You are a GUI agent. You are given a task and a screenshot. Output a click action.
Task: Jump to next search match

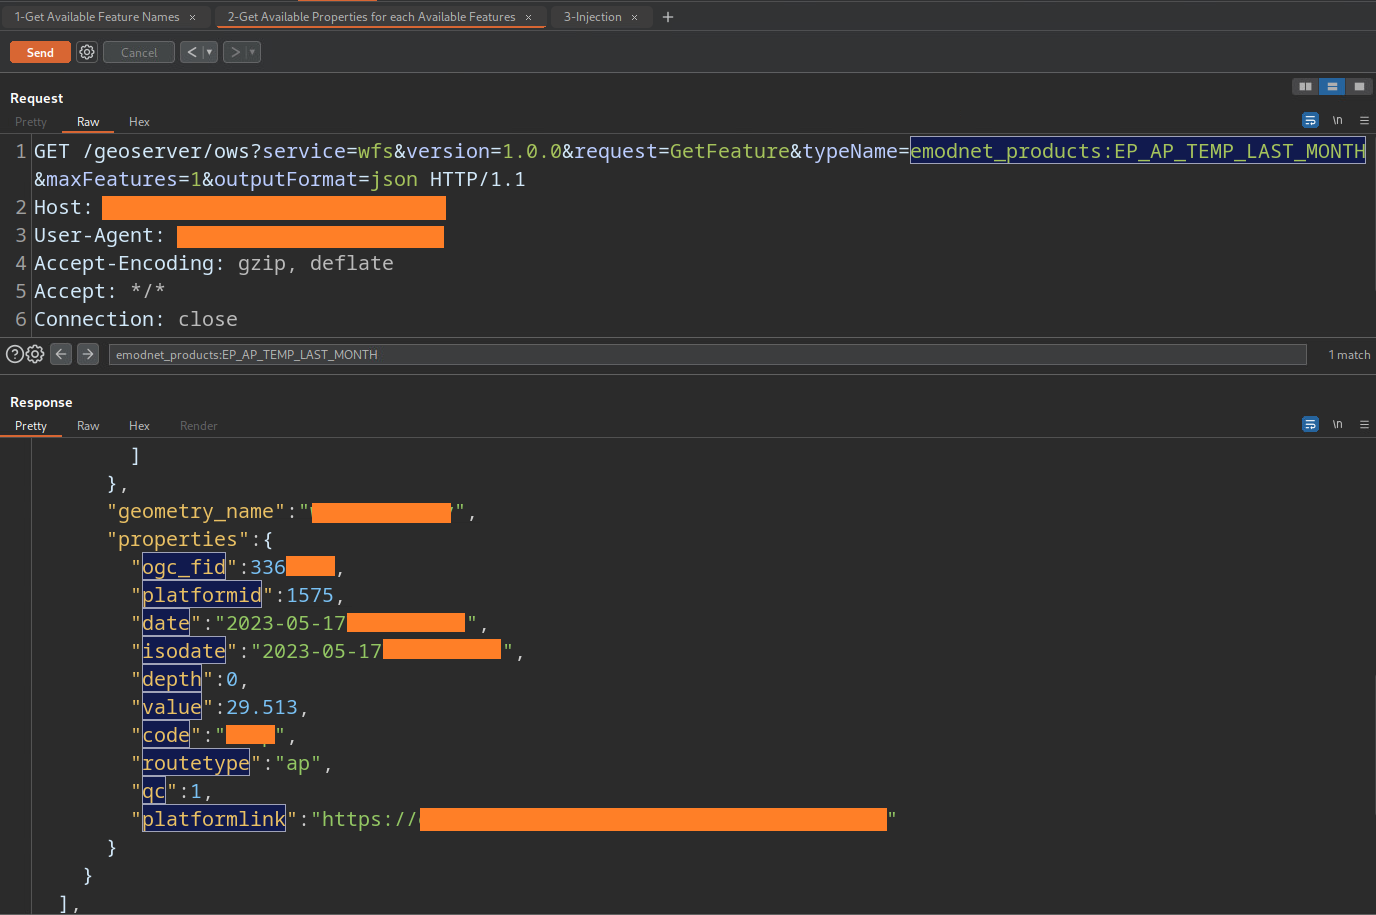(88, 354)
